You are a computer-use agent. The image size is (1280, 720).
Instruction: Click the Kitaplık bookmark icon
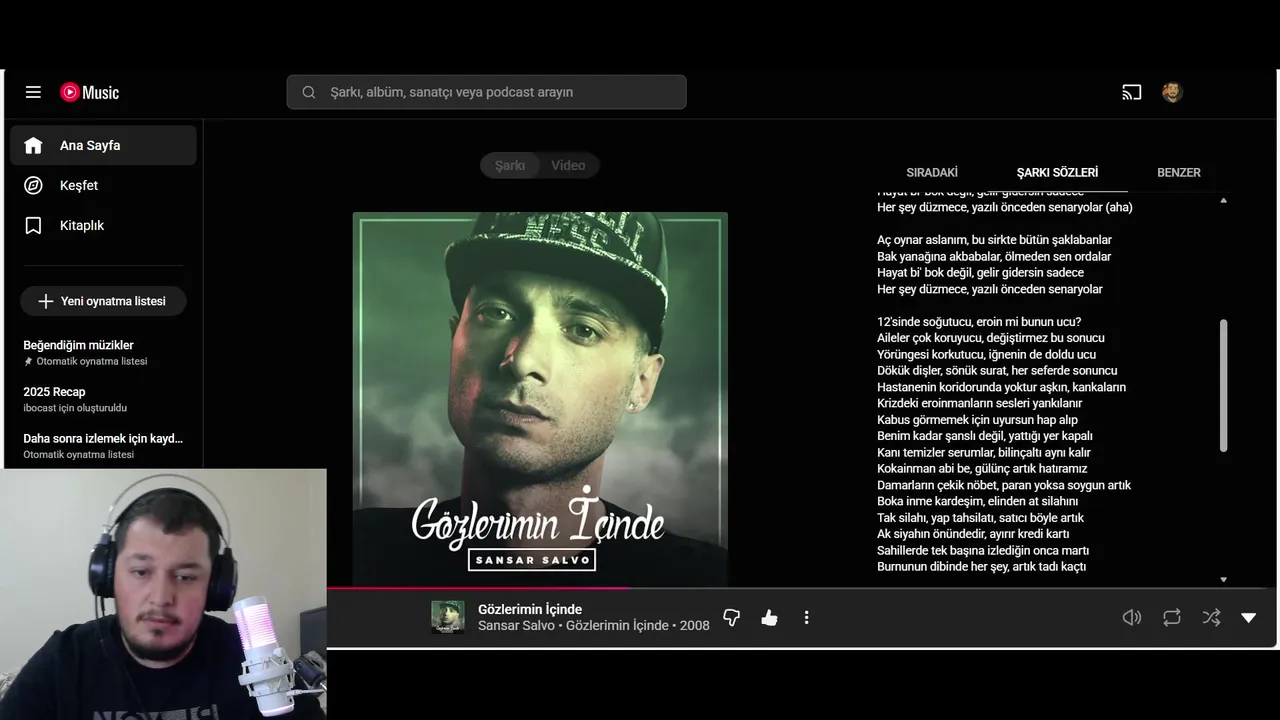pos(33,225)
